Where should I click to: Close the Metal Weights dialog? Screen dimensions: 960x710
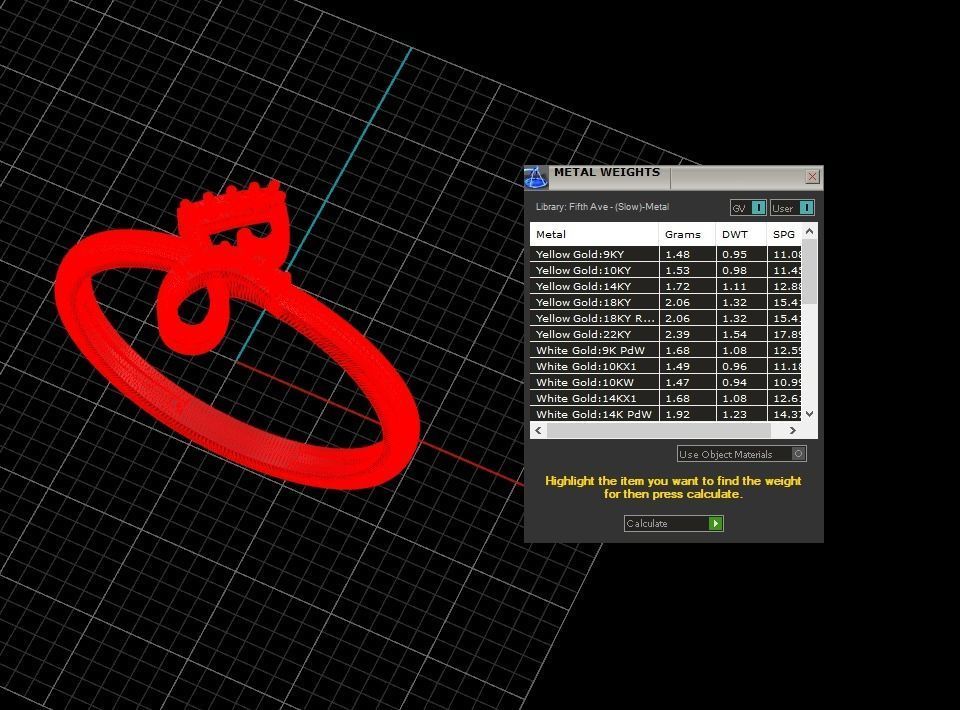[812, 177]
